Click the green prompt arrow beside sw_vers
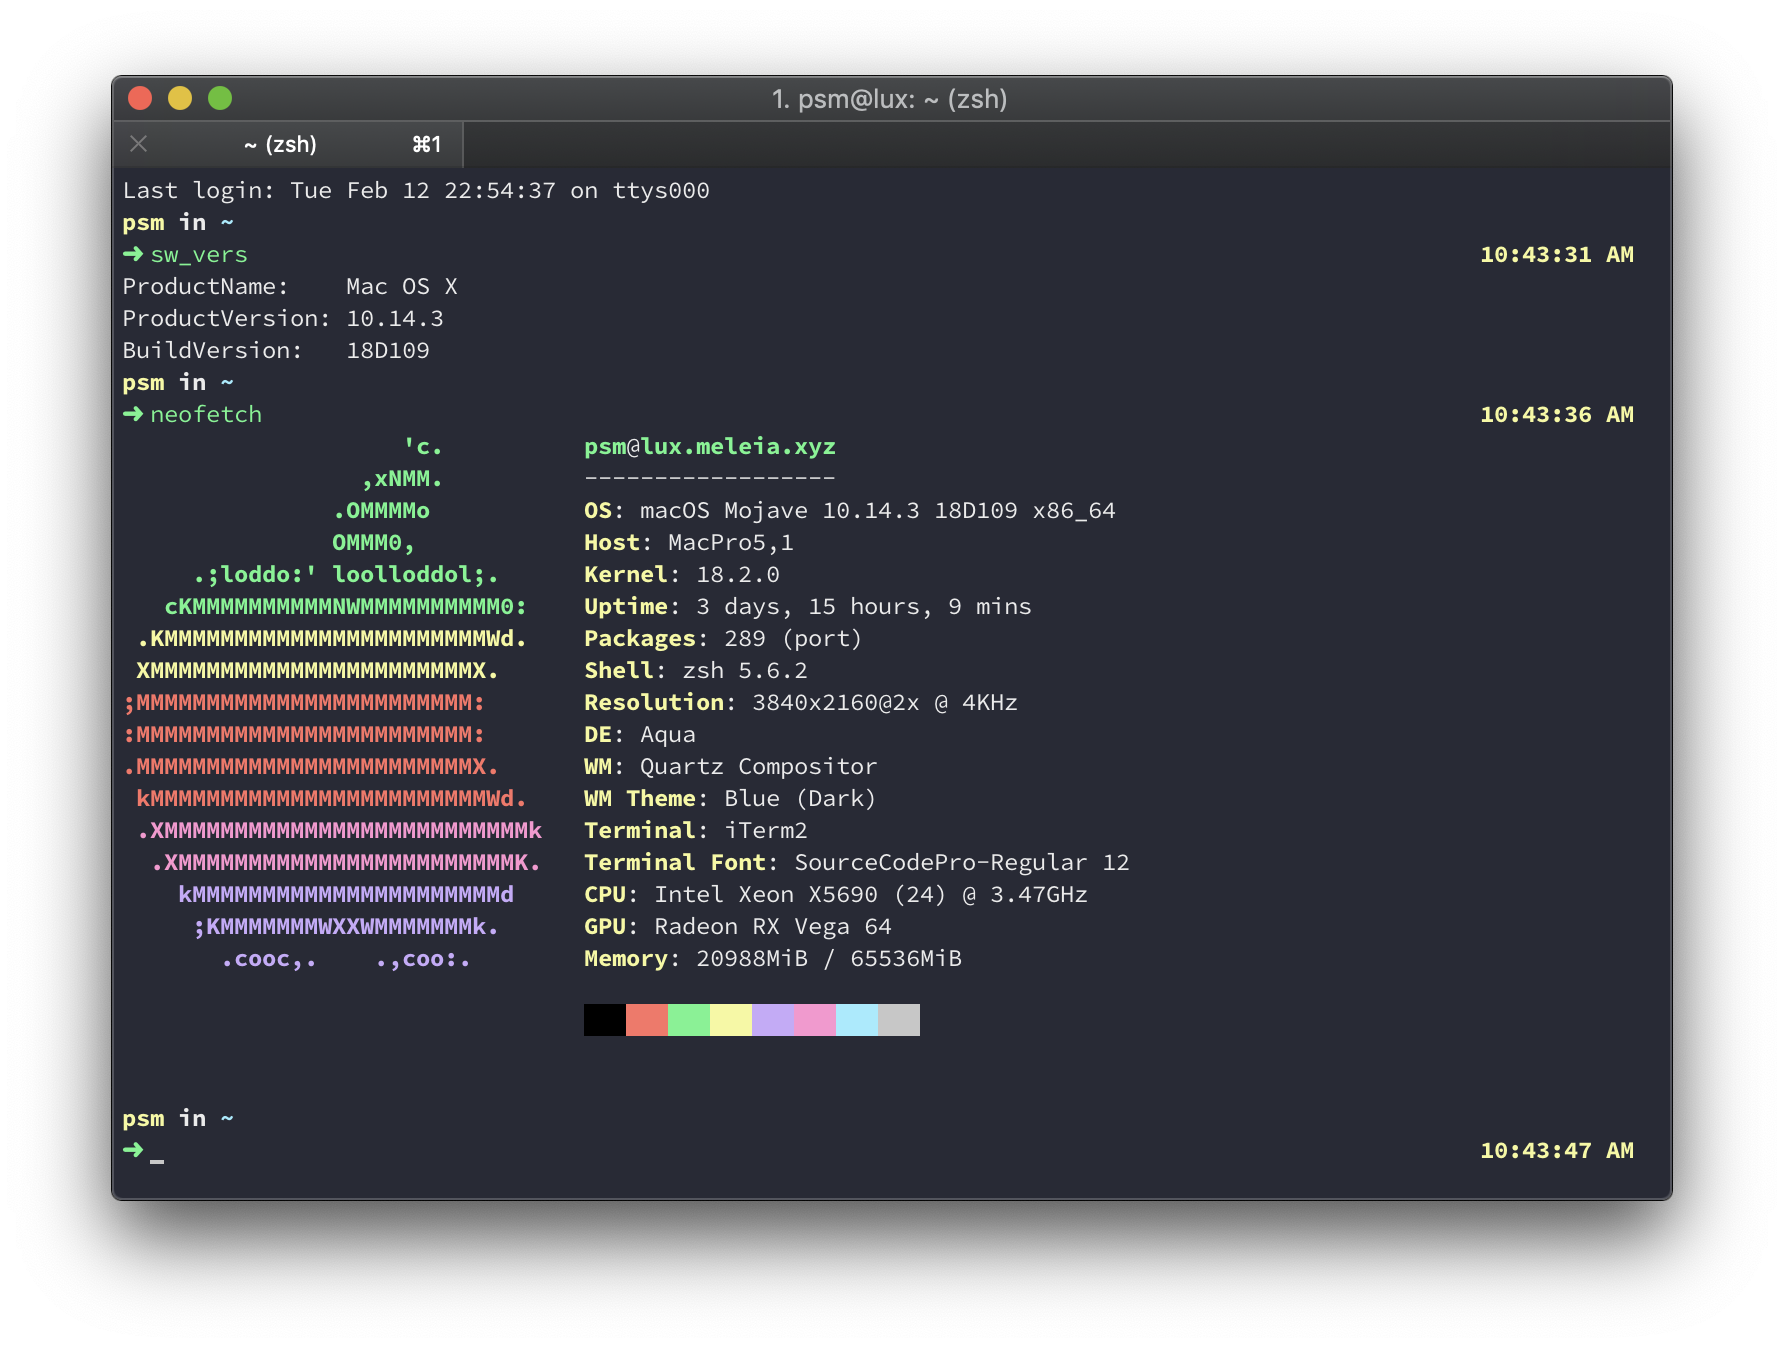Viewport: 1784px width, 1348px height. 131,254
